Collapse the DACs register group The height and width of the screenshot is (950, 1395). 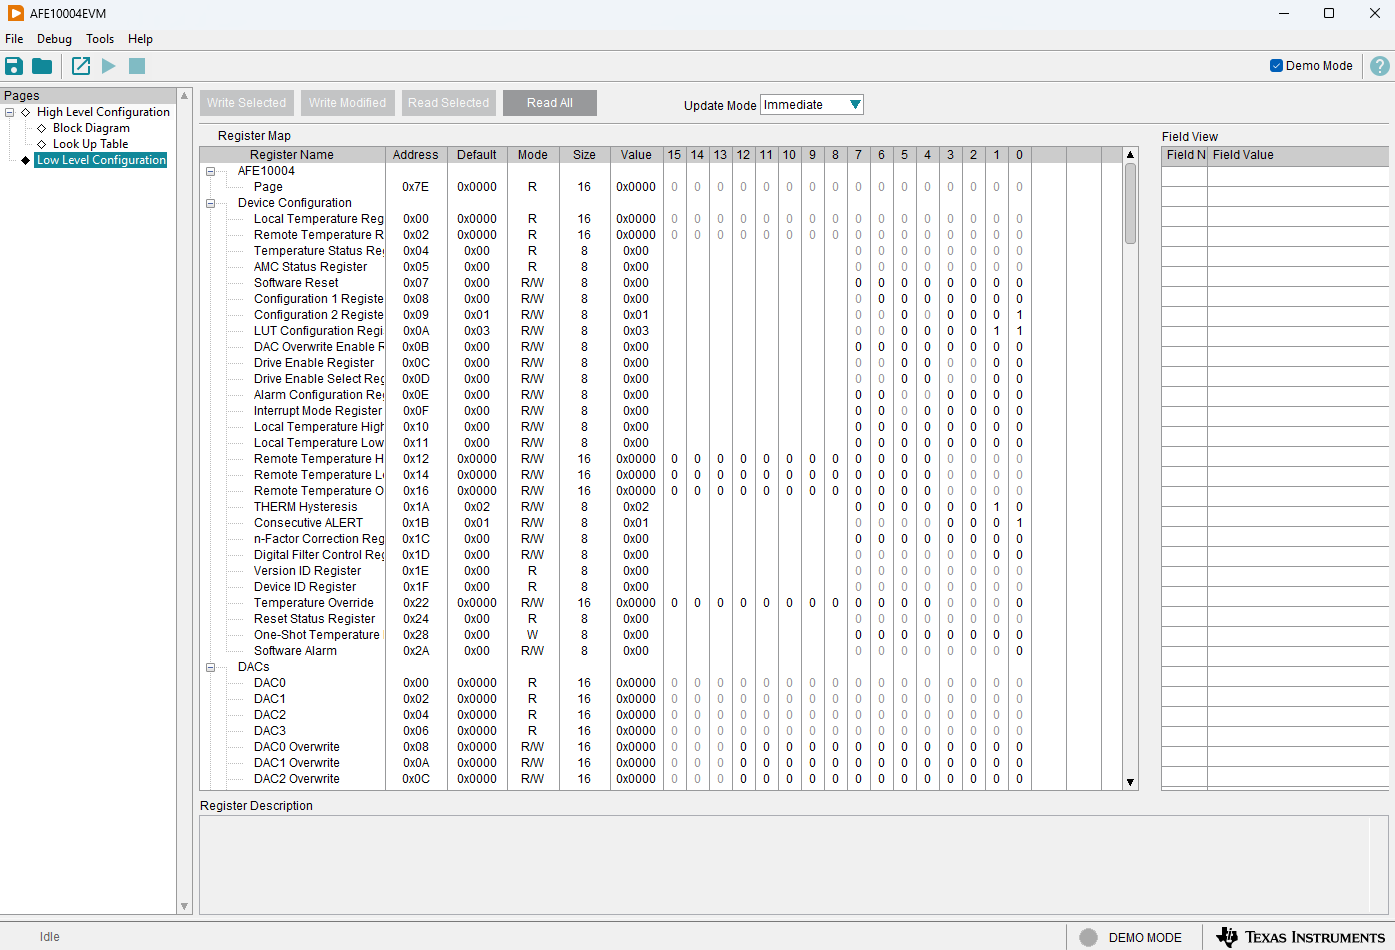coord(210,667)
